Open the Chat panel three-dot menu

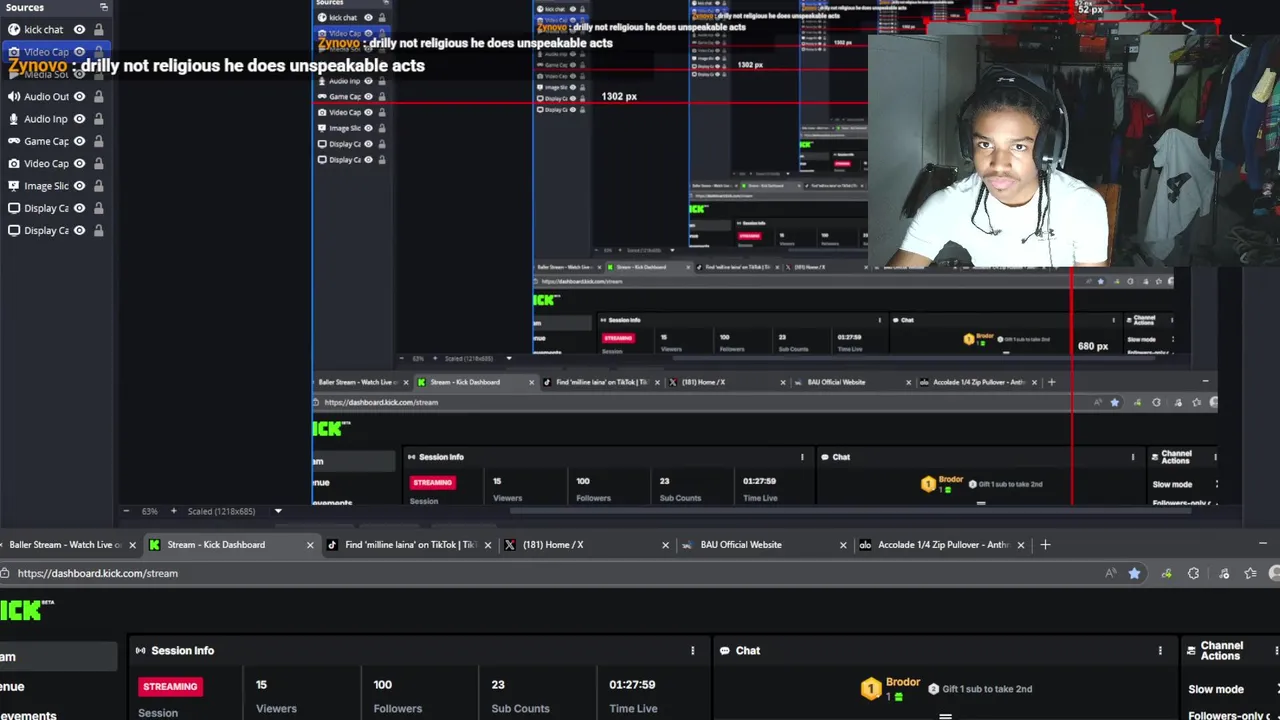pyautogui.click(x=1160, y=650)
